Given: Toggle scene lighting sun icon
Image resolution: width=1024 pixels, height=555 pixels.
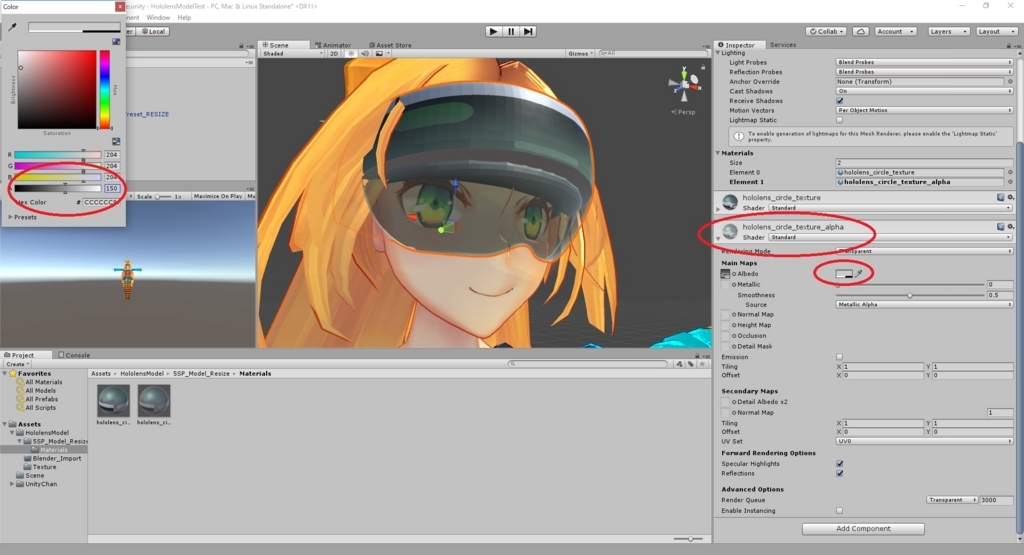Looking at the screenshot, I should coord(351,54).
